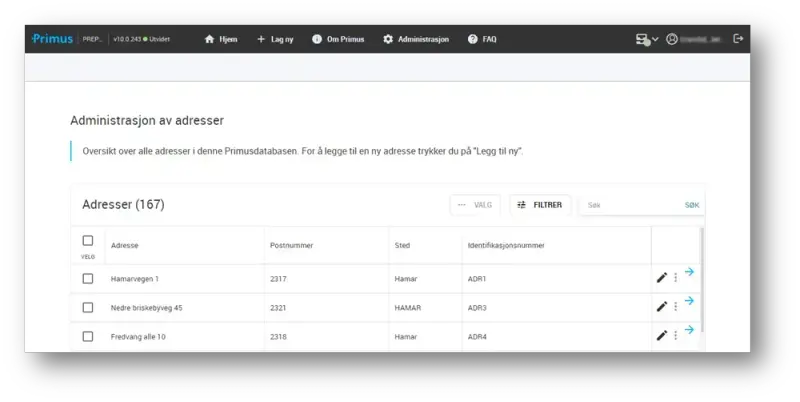The height and width of the screenshot is (402, 800).
Task: Open the three-dot menu for Hamarvegen 1
Action: [x=675, y=278]
